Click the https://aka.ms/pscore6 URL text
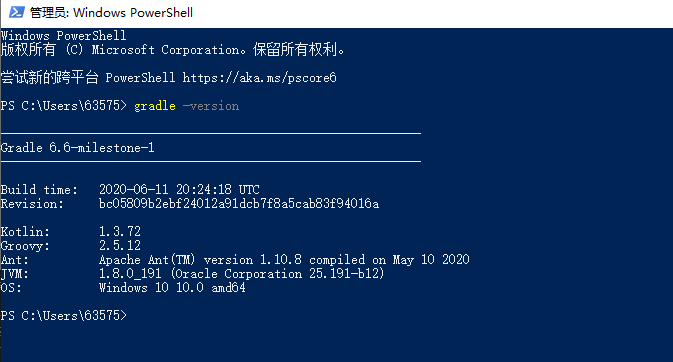673x362 pixels. (260, 78)
